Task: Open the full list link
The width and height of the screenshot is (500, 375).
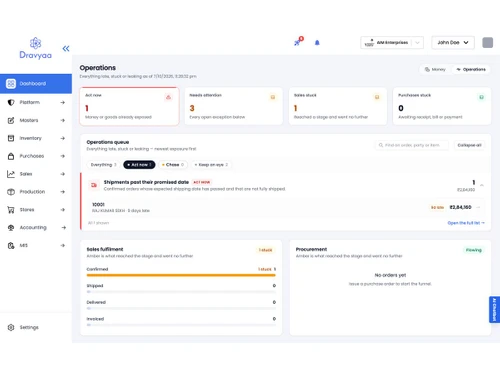Action: pyautogui.click(x=466, y=223)
